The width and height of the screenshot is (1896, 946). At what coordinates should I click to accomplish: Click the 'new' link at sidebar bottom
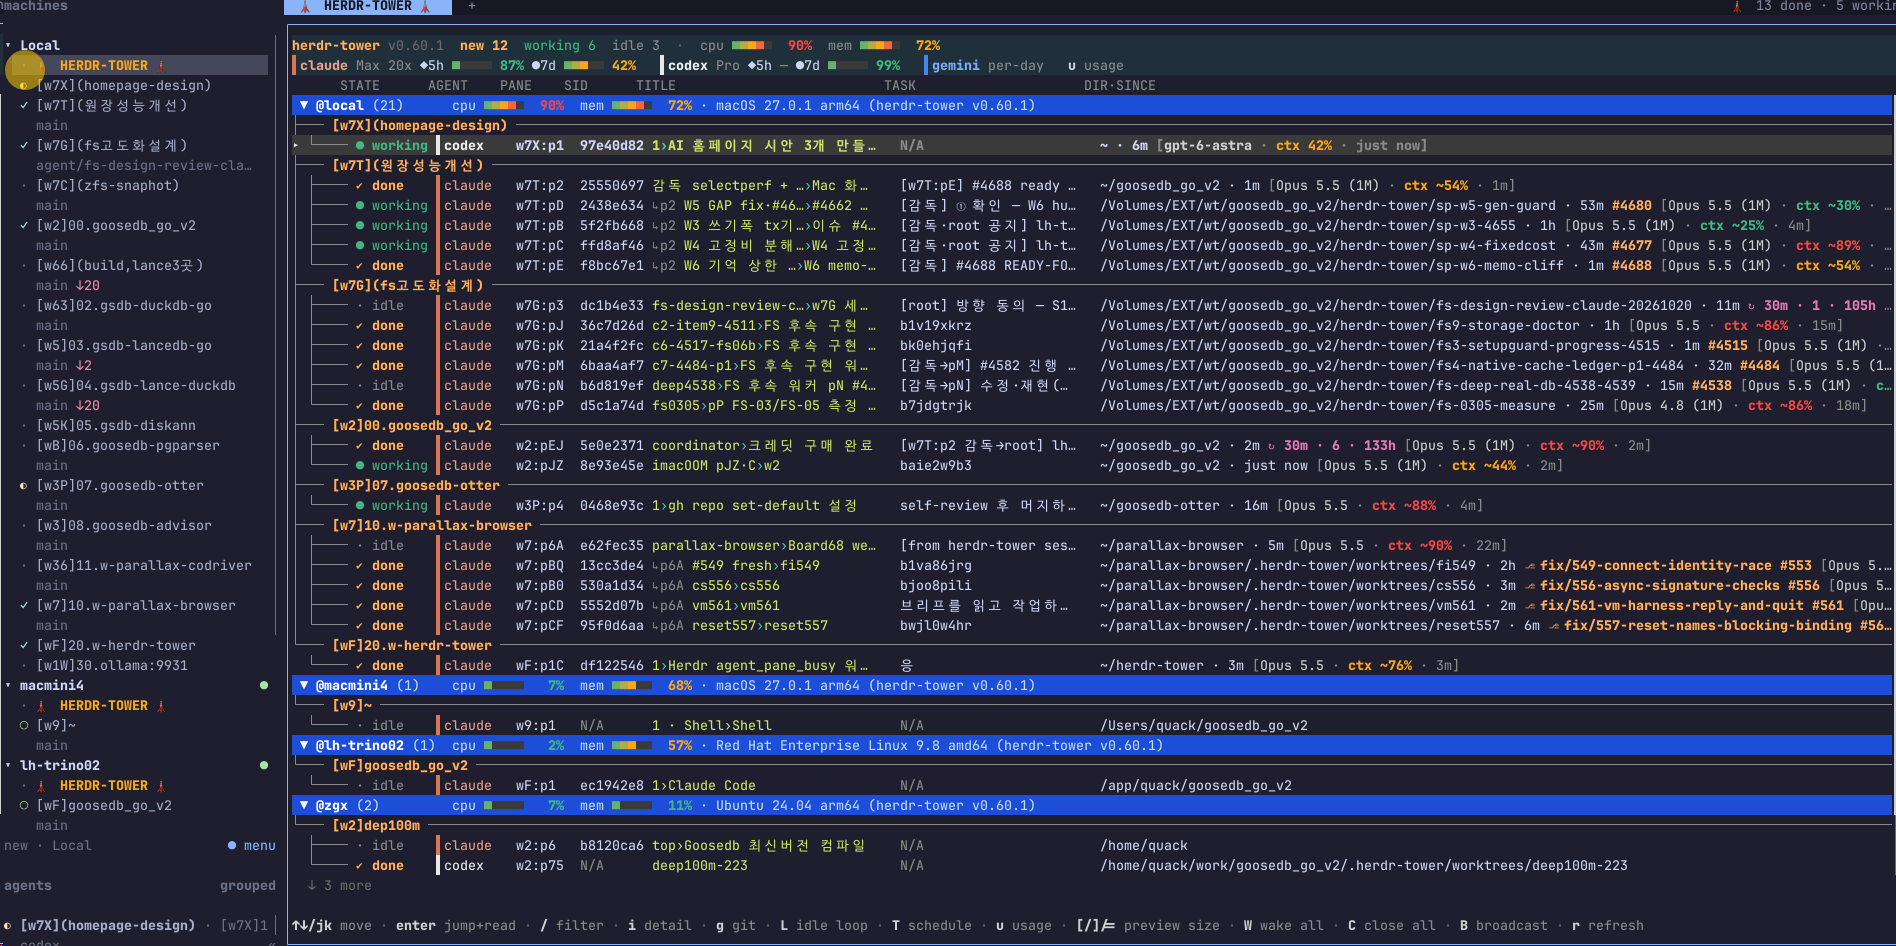tap(16, 846)
